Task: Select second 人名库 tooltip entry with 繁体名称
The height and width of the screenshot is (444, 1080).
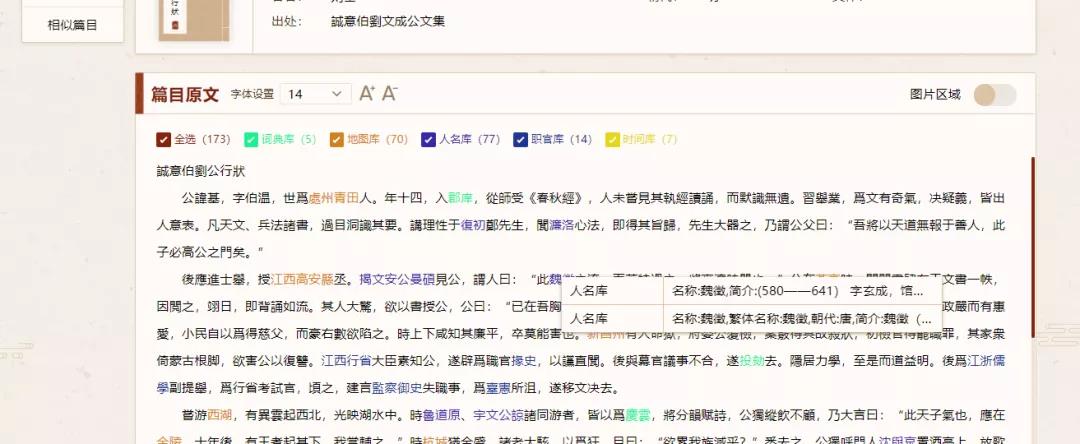Action: pos(751,319)
